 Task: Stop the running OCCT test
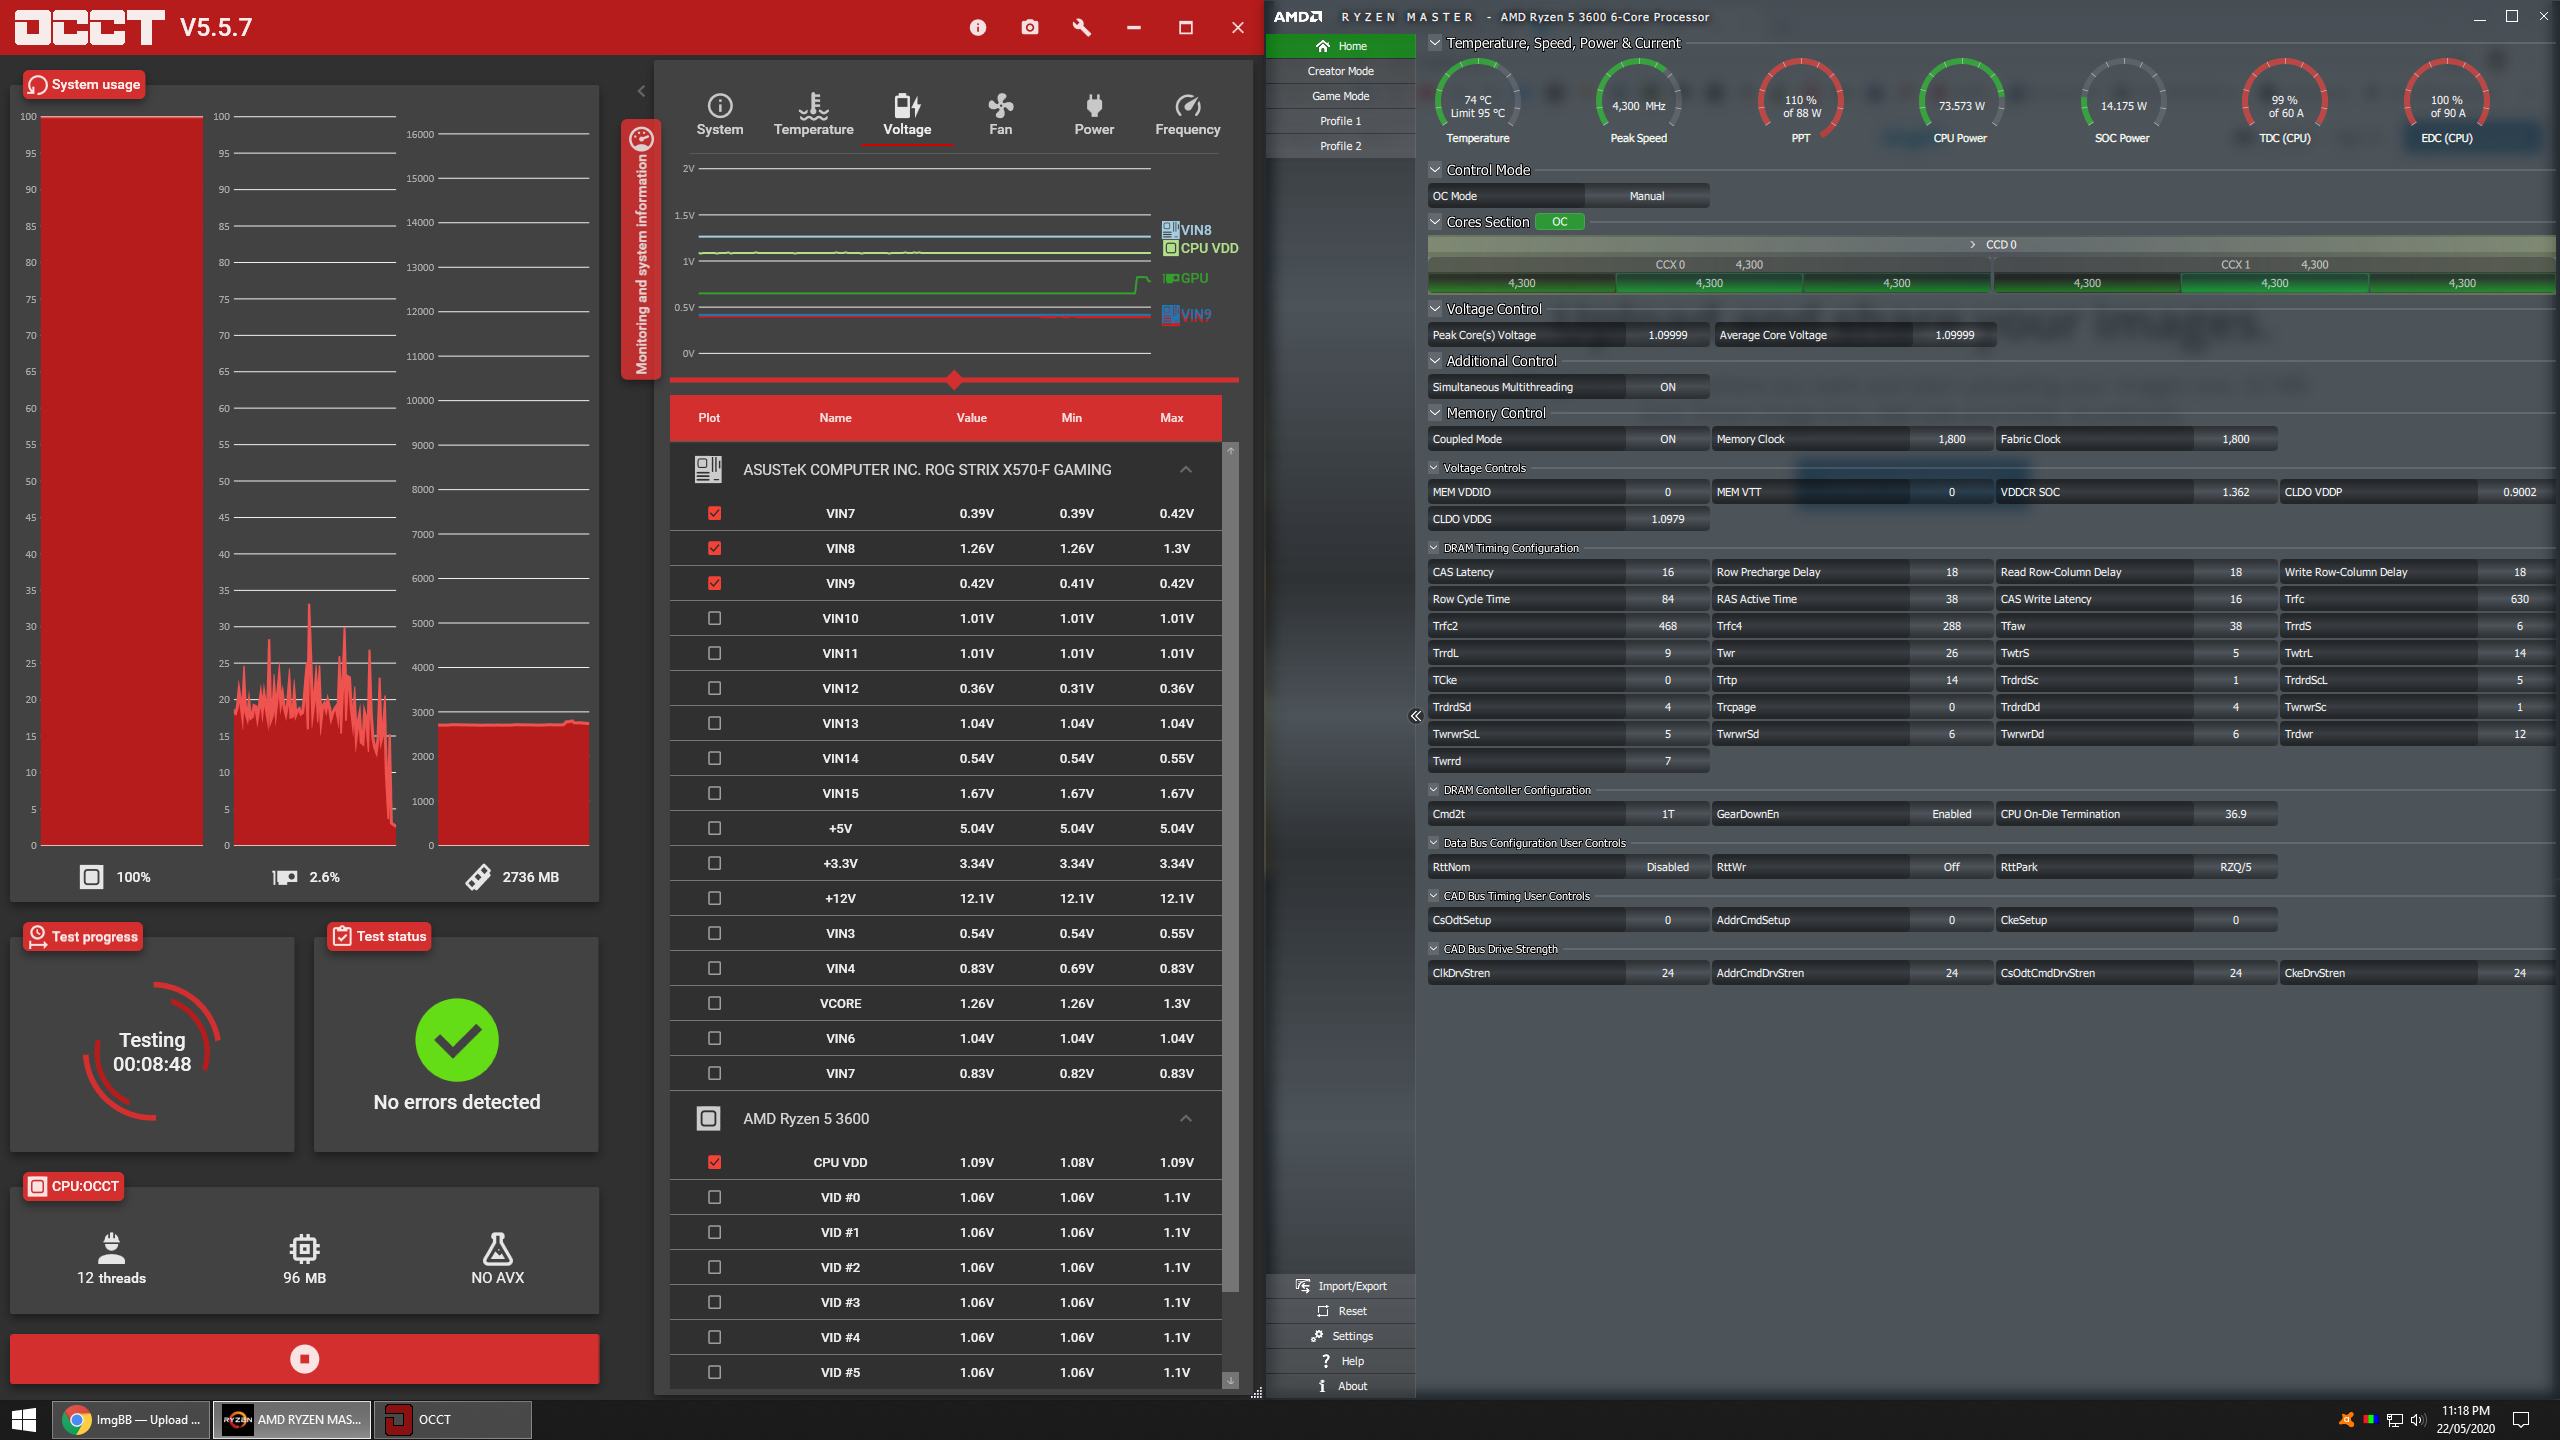click(x=304, y=1358)
